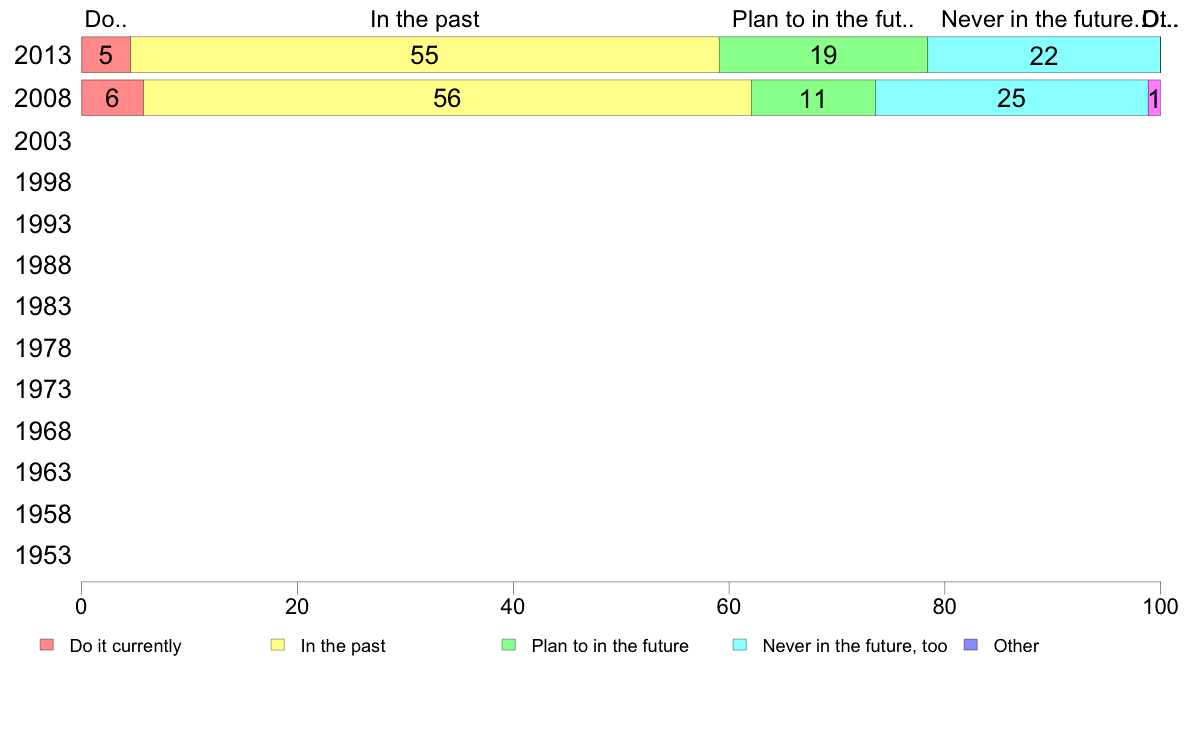Click the 'Plan to in the fut..' header
The height and width of the screenshot is (736, 1188).
click(x=823, y=19)
